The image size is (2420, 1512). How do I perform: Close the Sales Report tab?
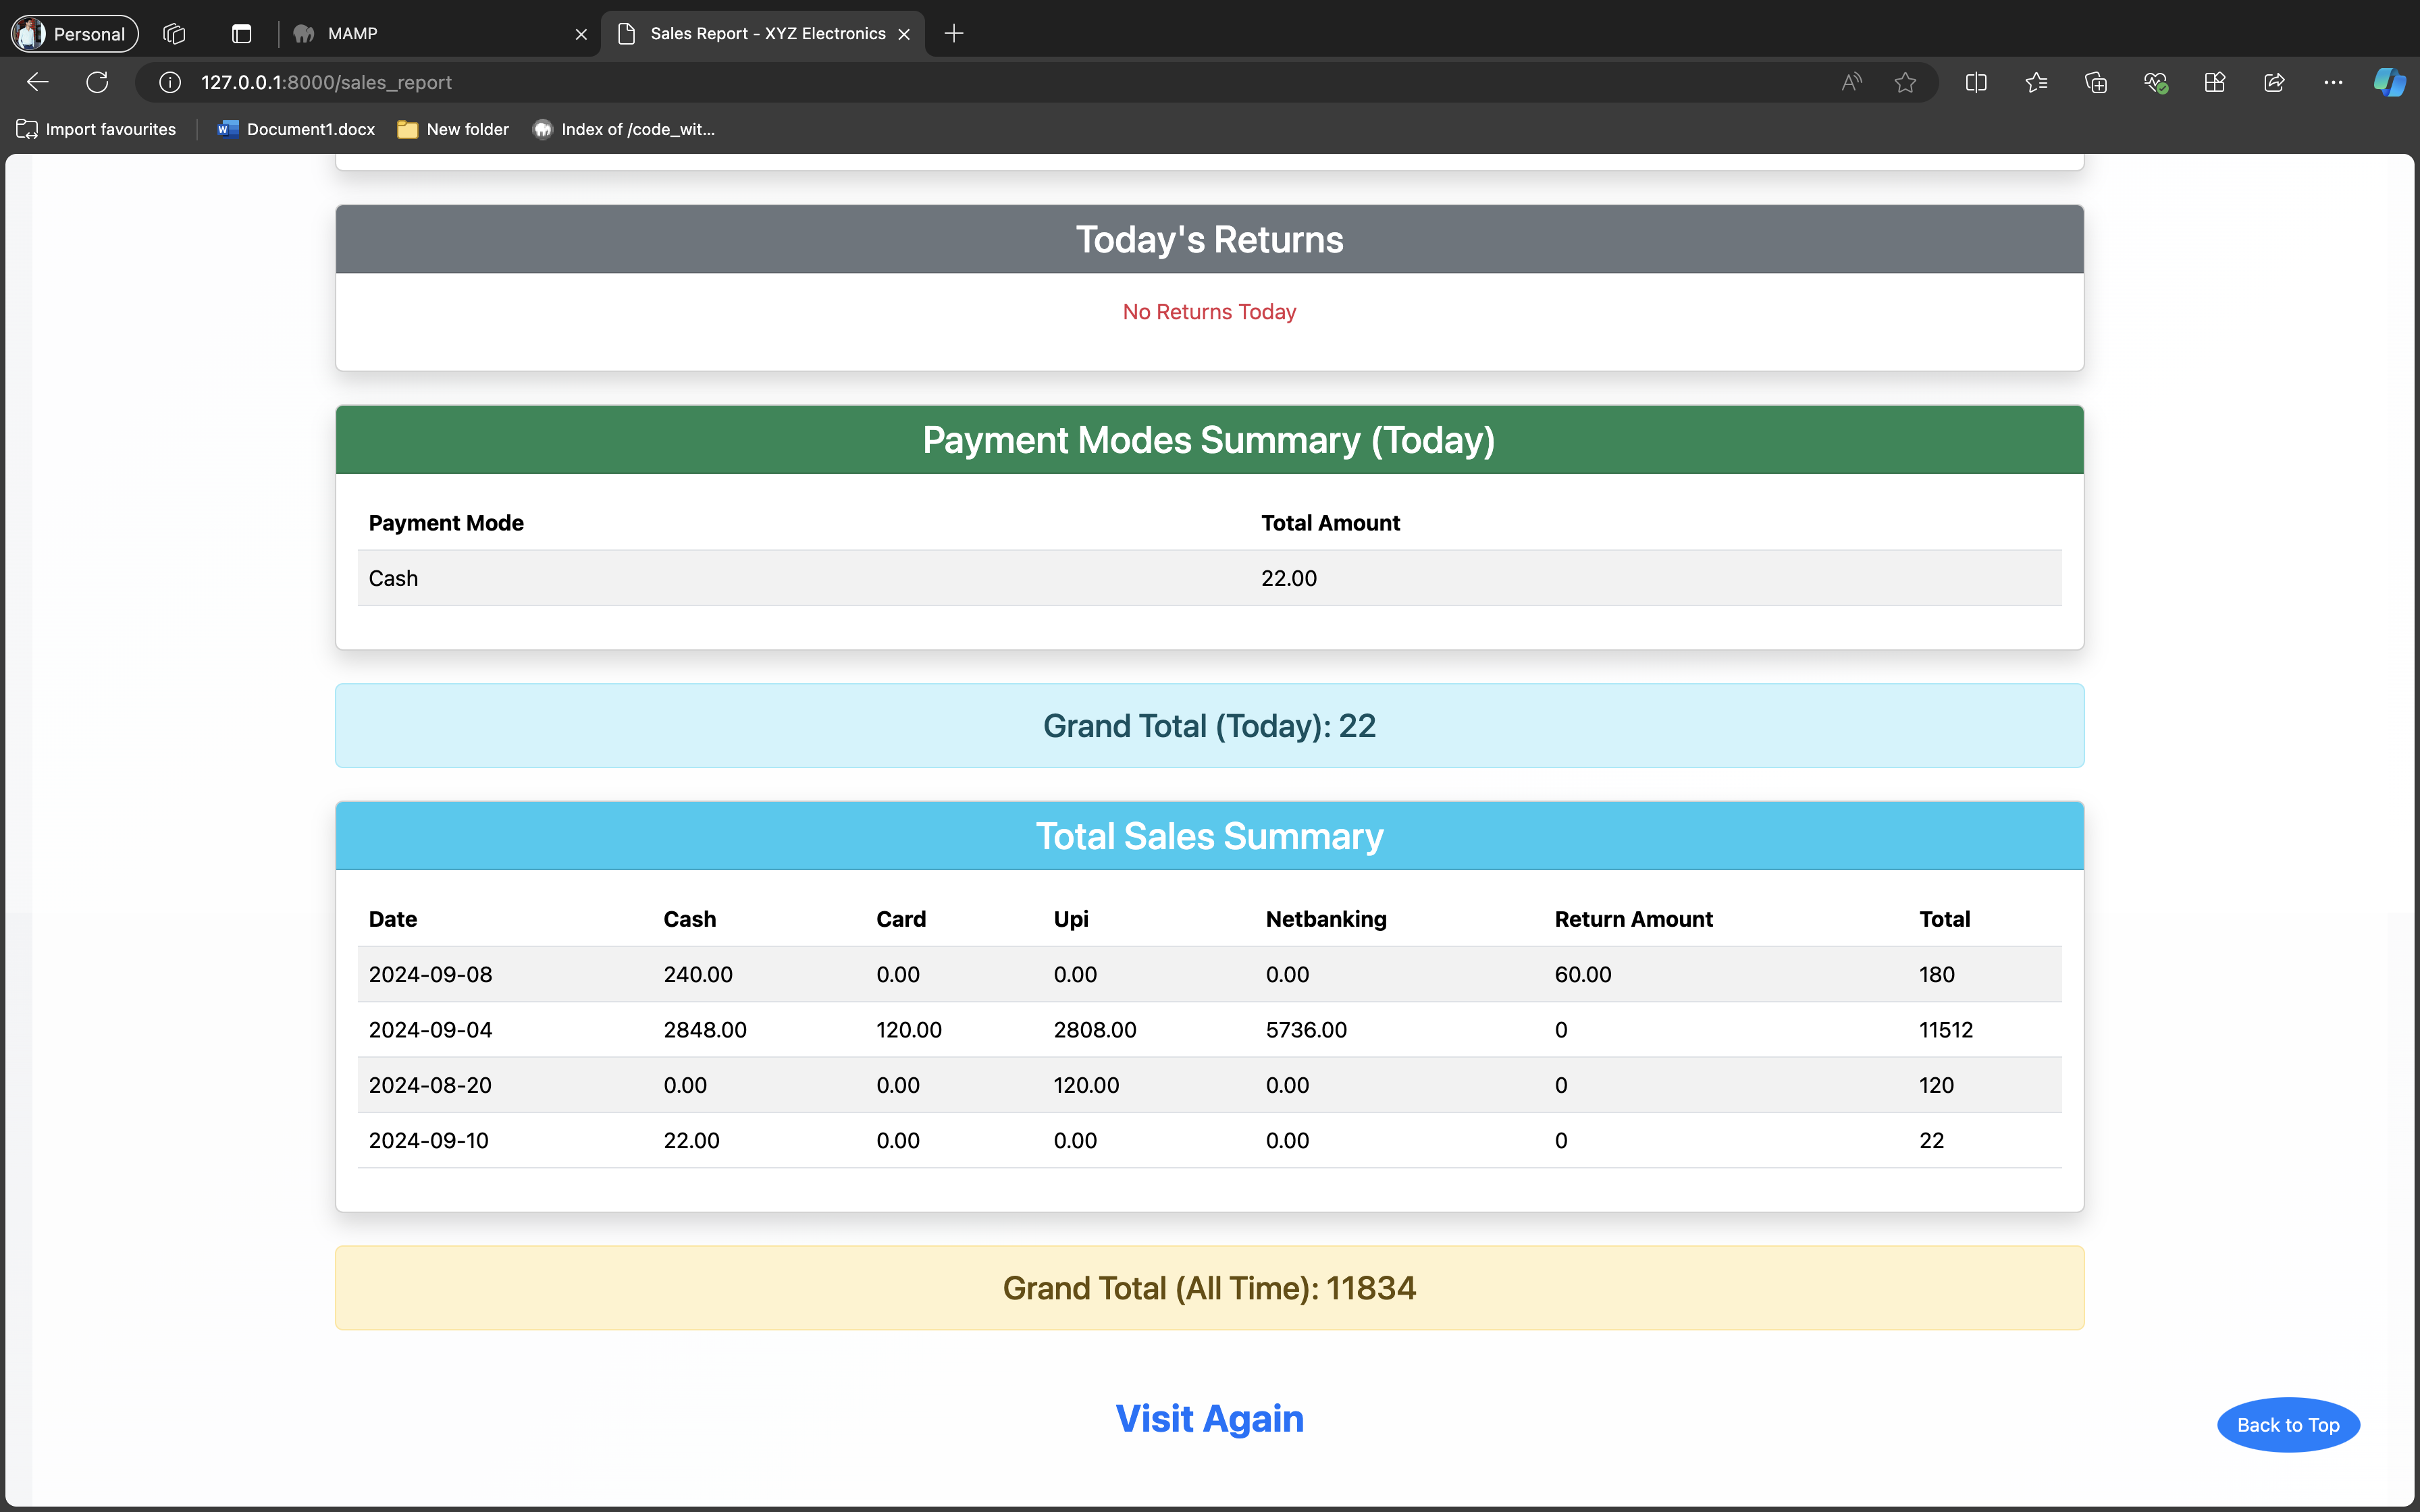point(904,34)
